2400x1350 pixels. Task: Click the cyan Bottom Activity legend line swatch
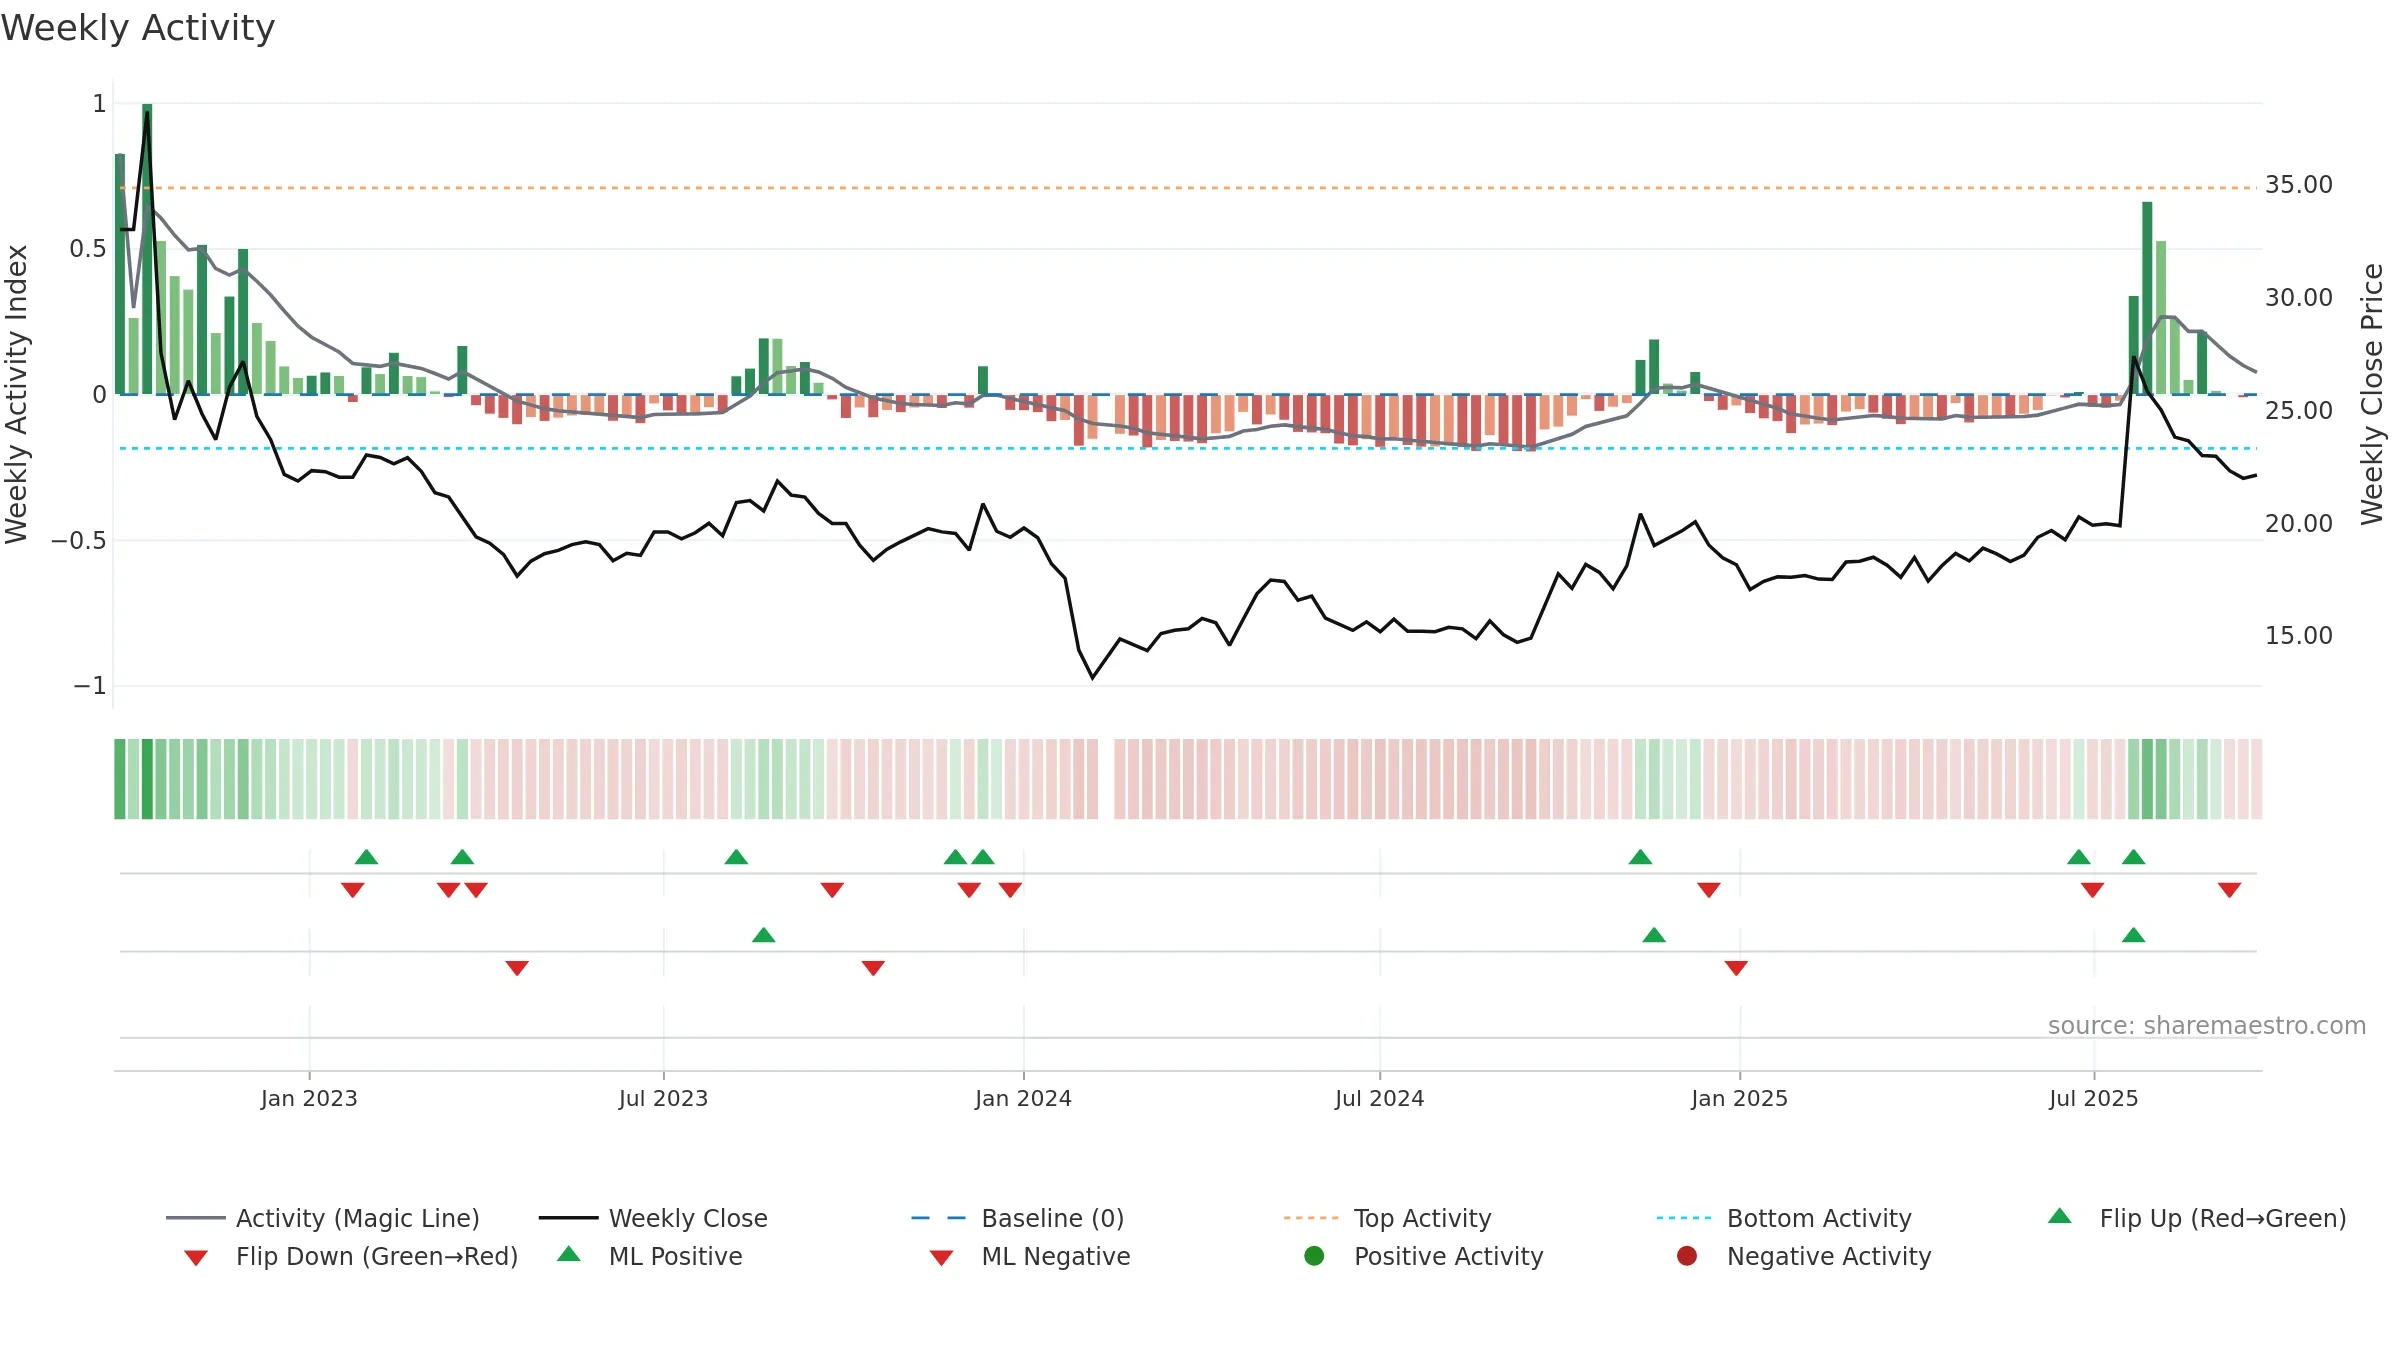[x=1684, y=1218]
